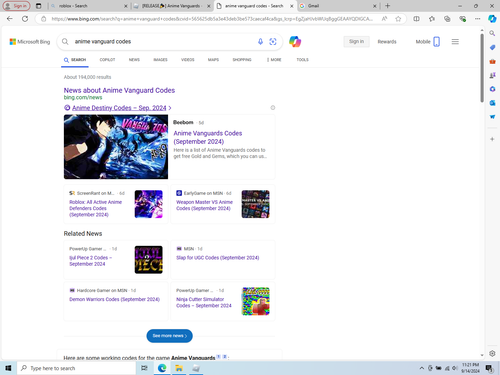Image resolution: width=500 pixels, height=375 pixels.
Task: Open the IMAGES search tab
Action: (160, 60)
